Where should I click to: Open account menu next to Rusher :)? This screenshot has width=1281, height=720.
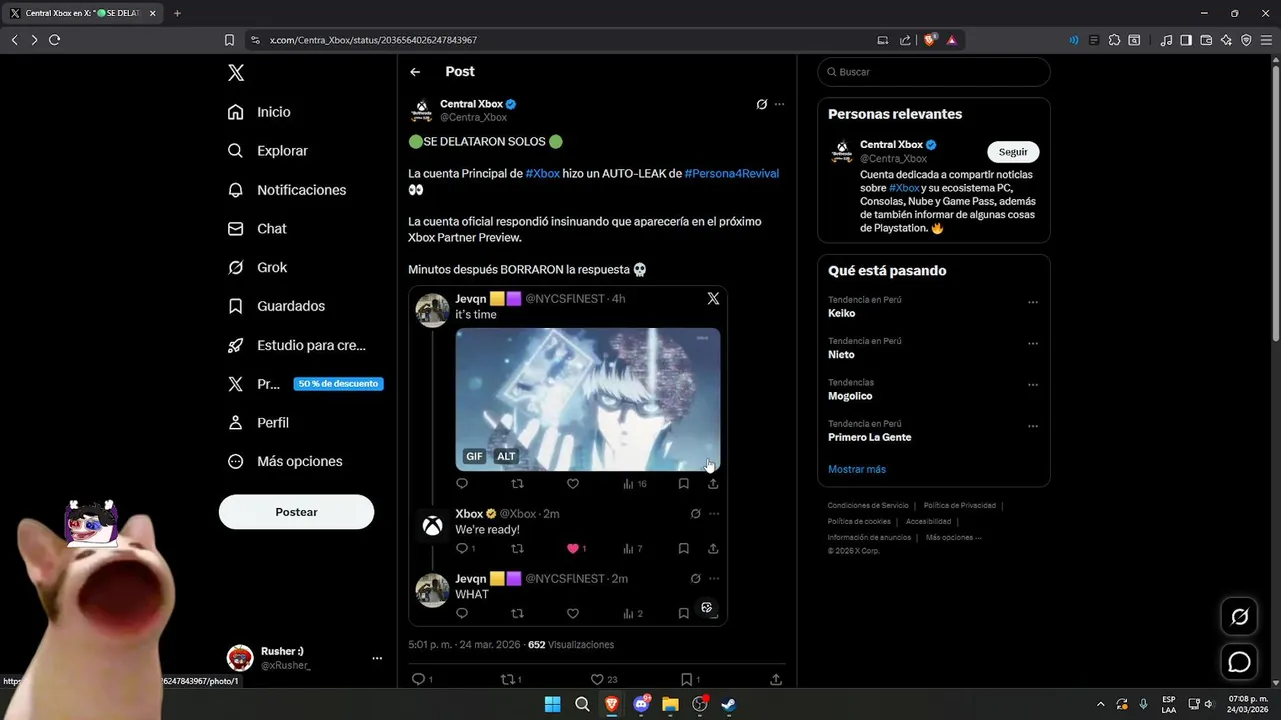point(377,658)
